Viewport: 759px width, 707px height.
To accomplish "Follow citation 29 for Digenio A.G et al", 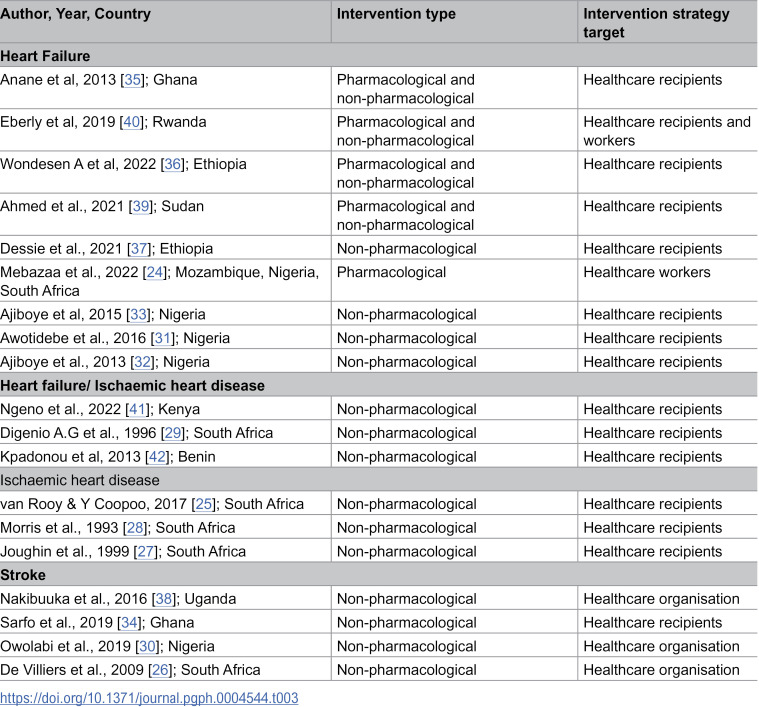I will pyautogui.click(x=173, y=433).
